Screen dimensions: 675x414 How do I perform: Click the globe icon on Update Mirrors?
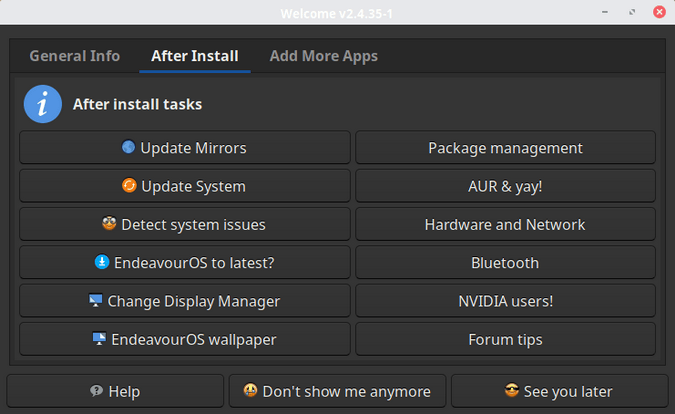[x=128, y=148]
